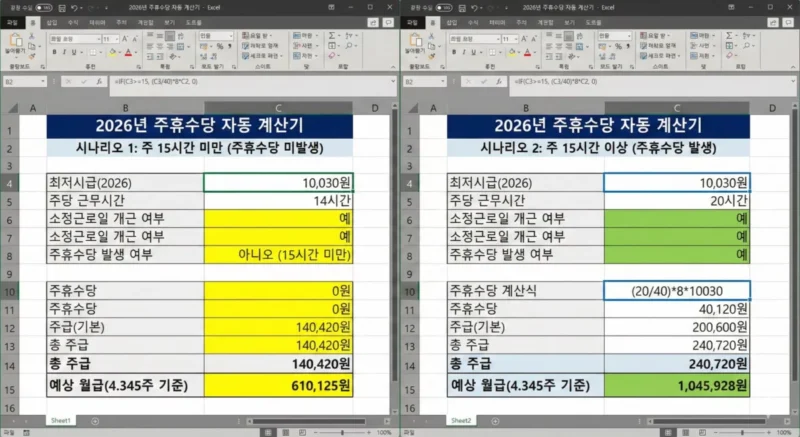Screen dimensions: 800x437
Task: Click Sort and Filter icon in left window
Action: [349, 35]
